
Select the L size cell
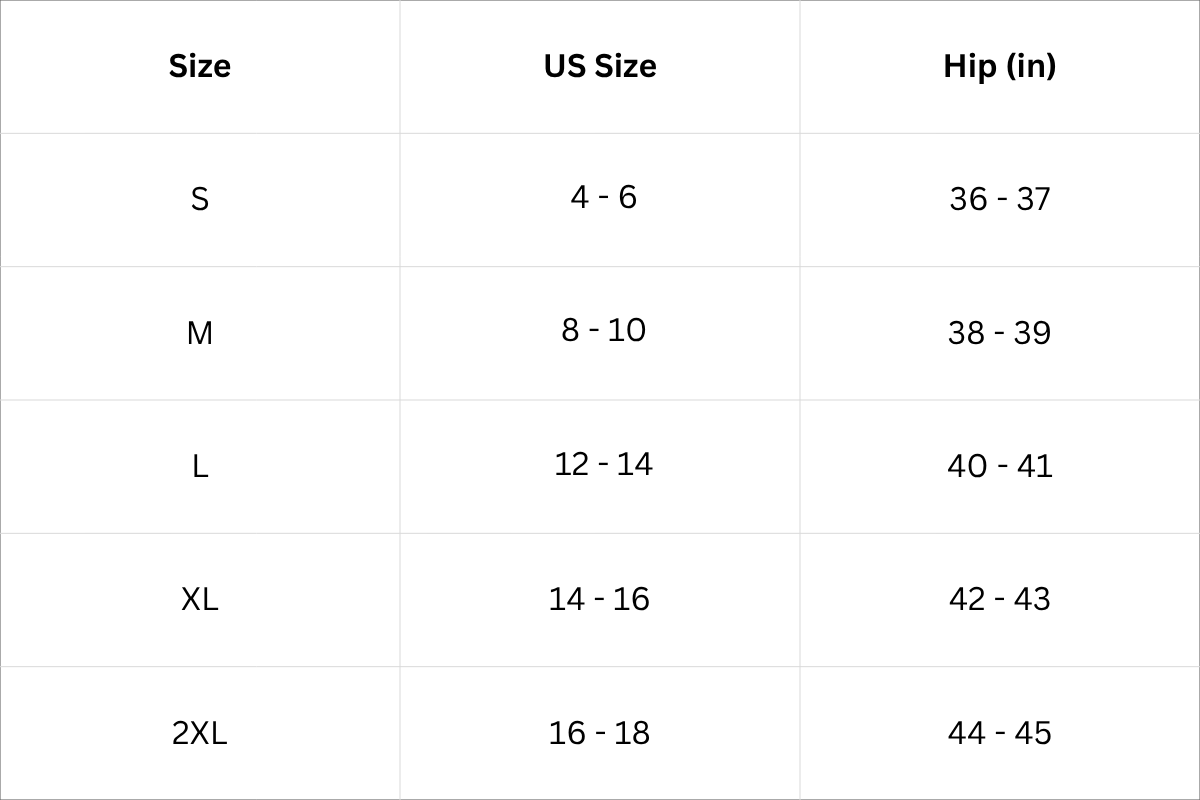(x=200, y=466)
